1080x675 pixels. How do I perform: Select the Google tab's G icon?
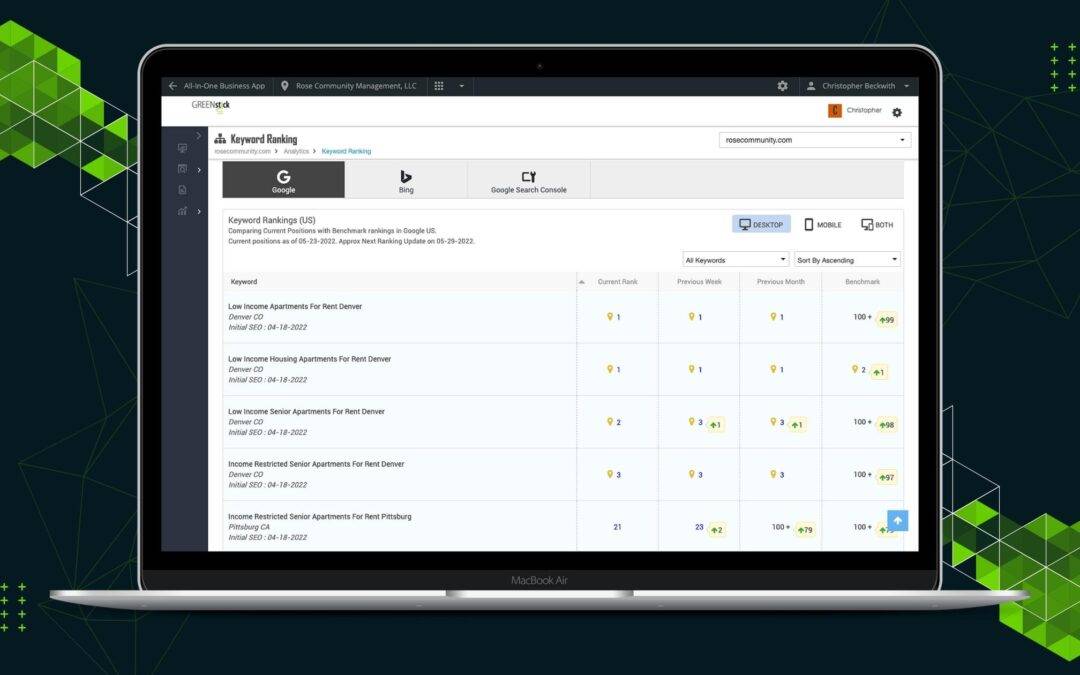coord(285,177)
